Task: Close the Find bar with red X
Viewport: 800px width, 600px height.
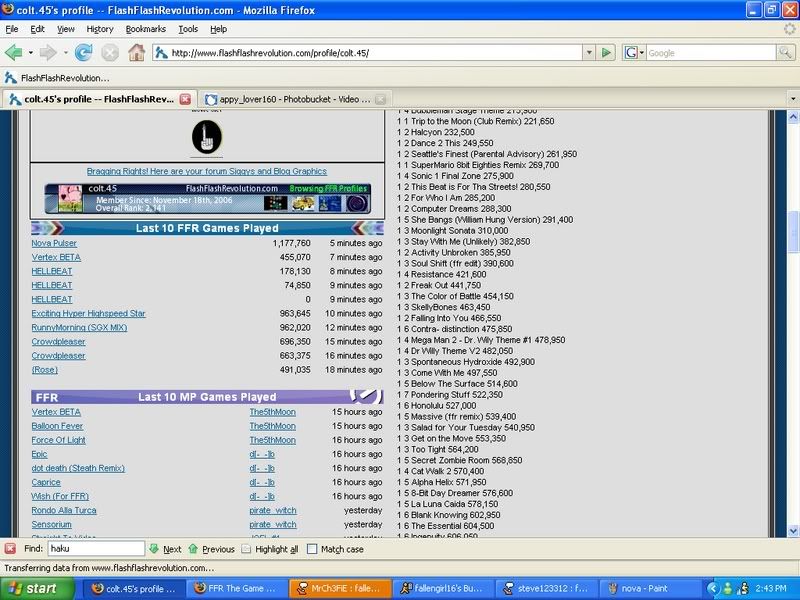Action: (x=10, y=549)
